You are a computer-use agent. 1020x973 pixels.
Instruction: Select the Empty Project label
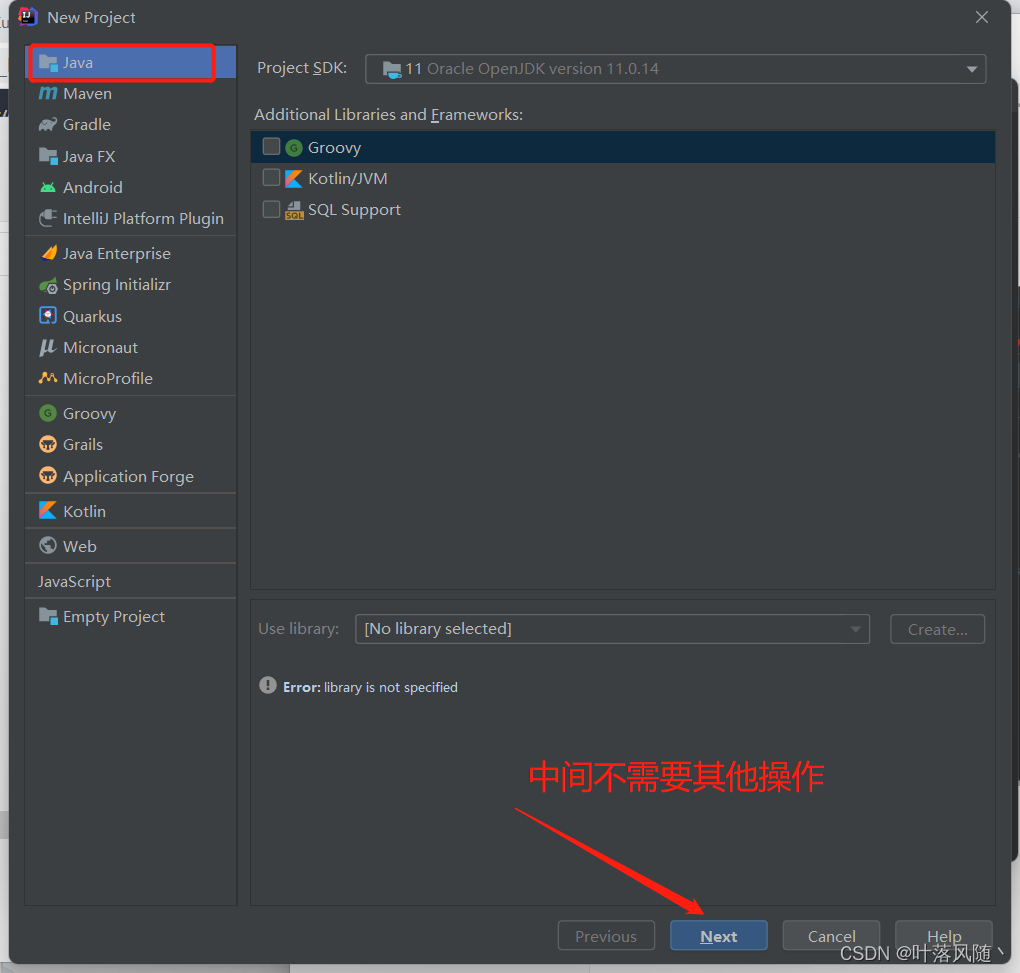[114, 617]
